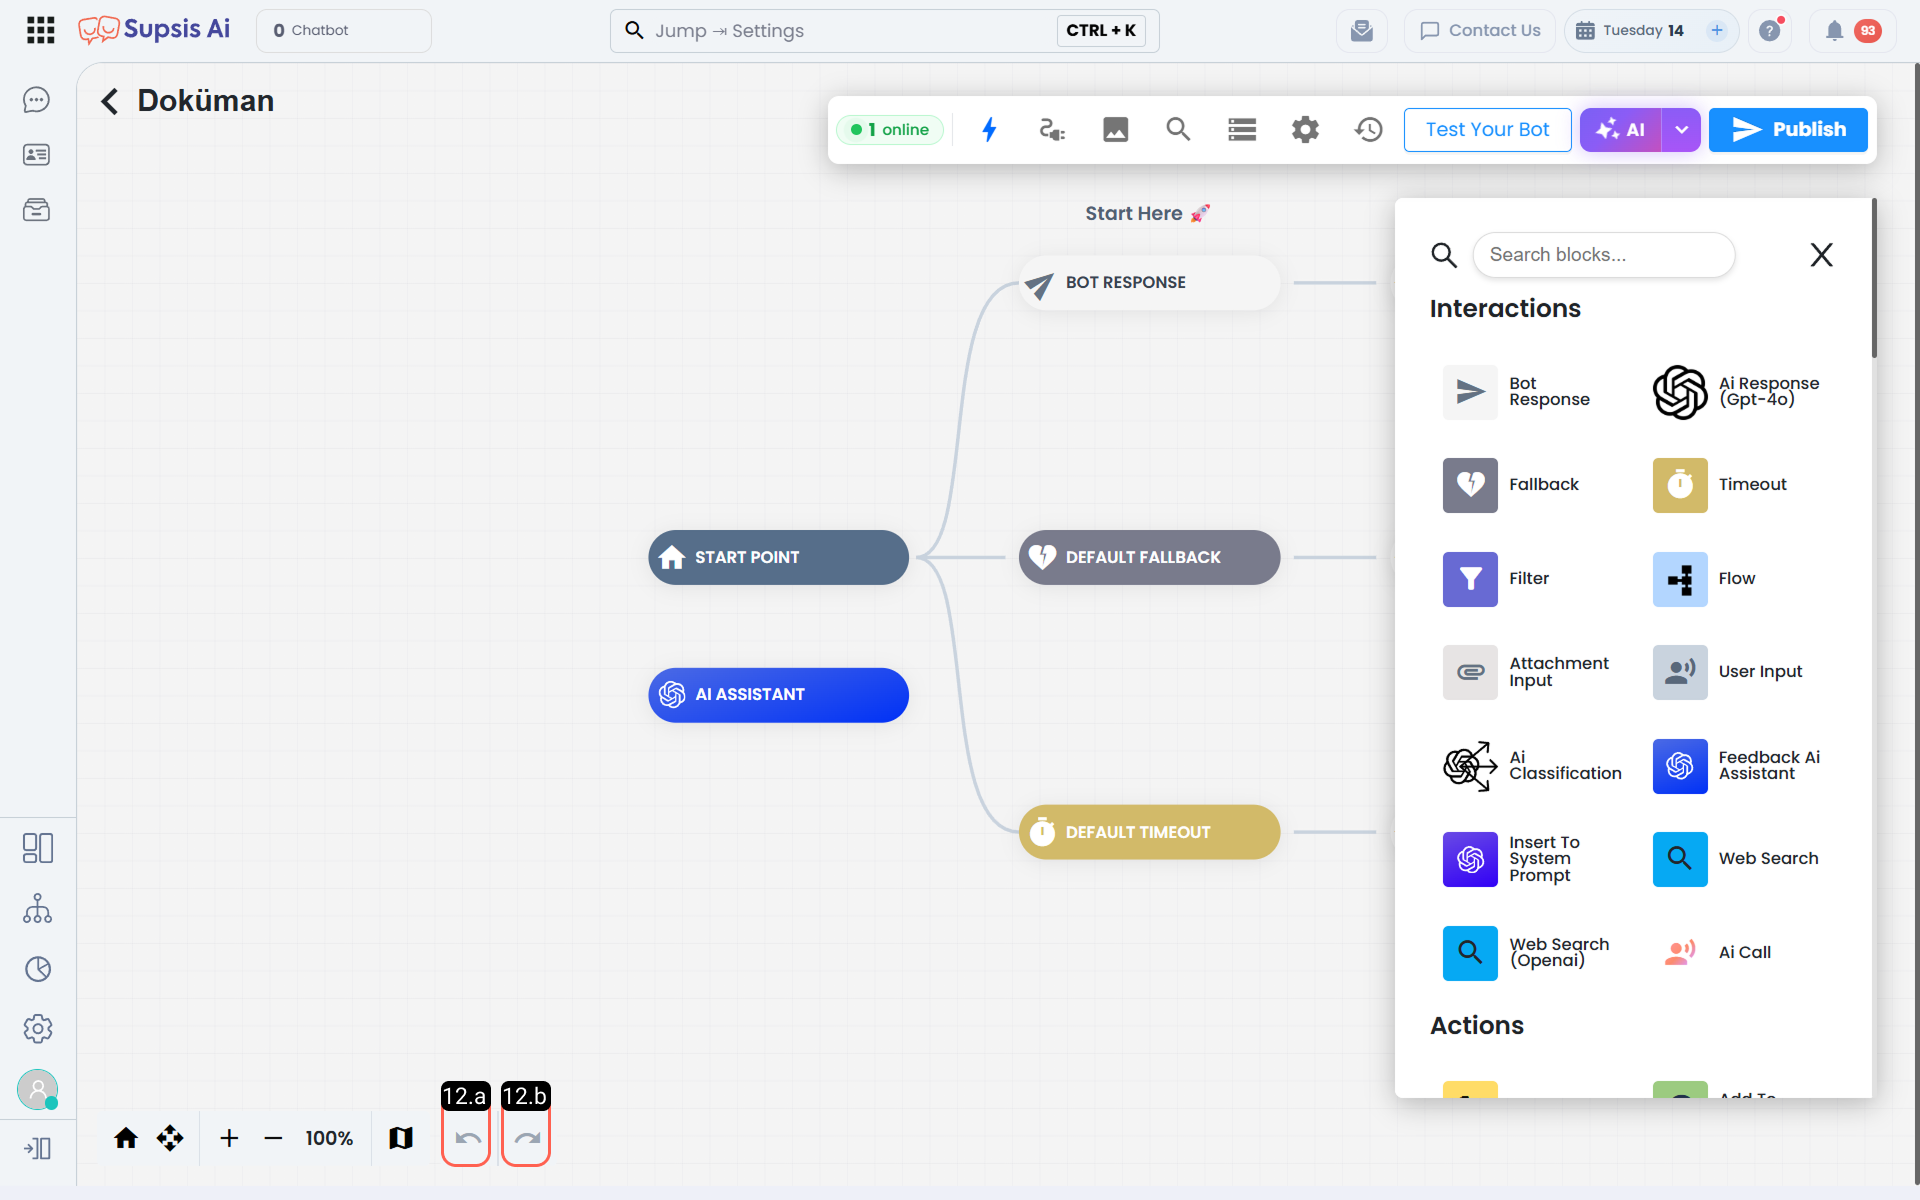Image resolution: width=1920 pixels, height=1200 pixels.
Task: Click the 0 Chatbot counter
Action: point(344,31)
